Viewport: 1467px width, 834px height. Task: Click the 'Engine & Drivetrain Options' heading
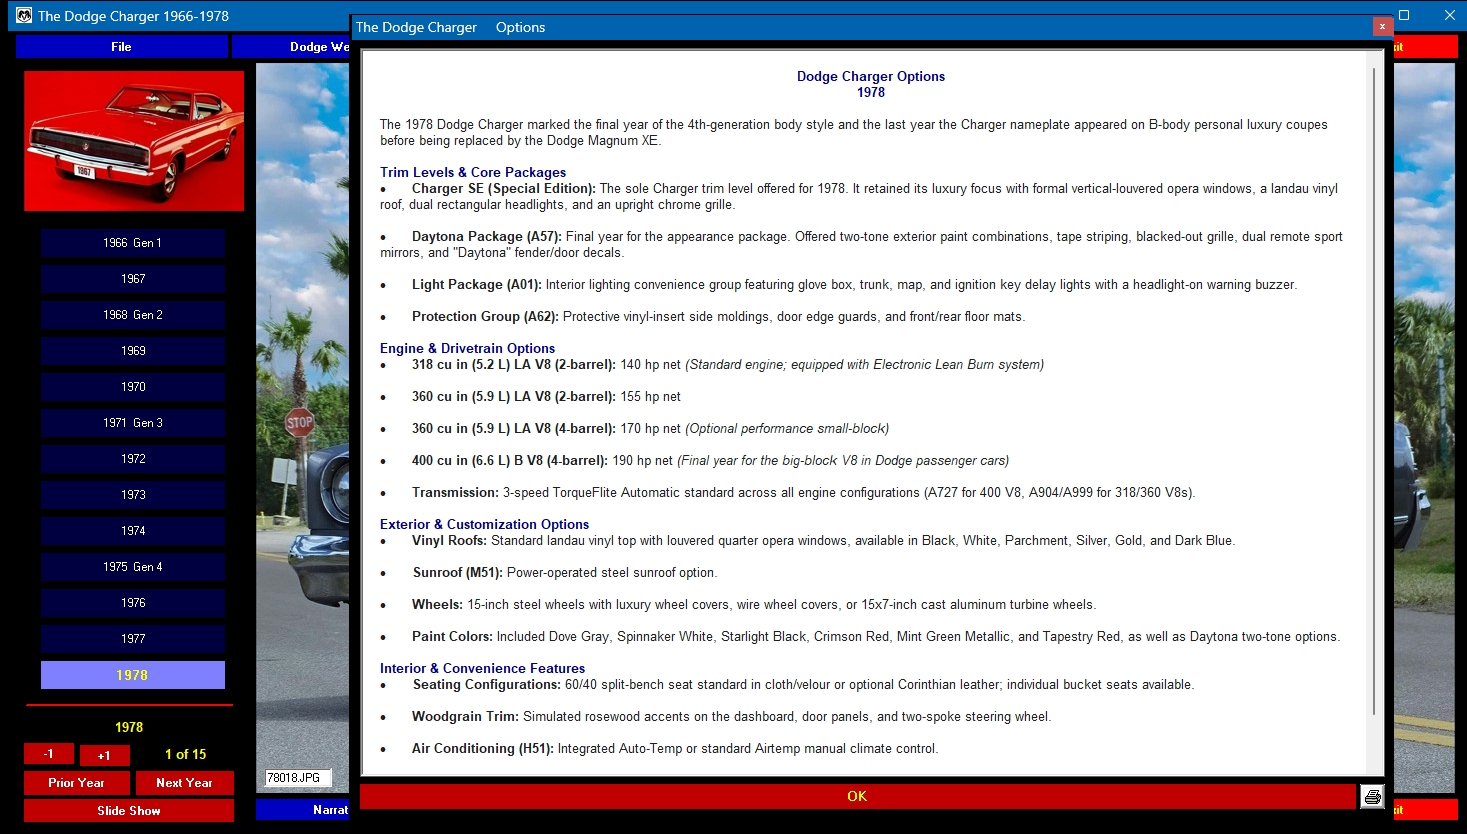(467, 348)
